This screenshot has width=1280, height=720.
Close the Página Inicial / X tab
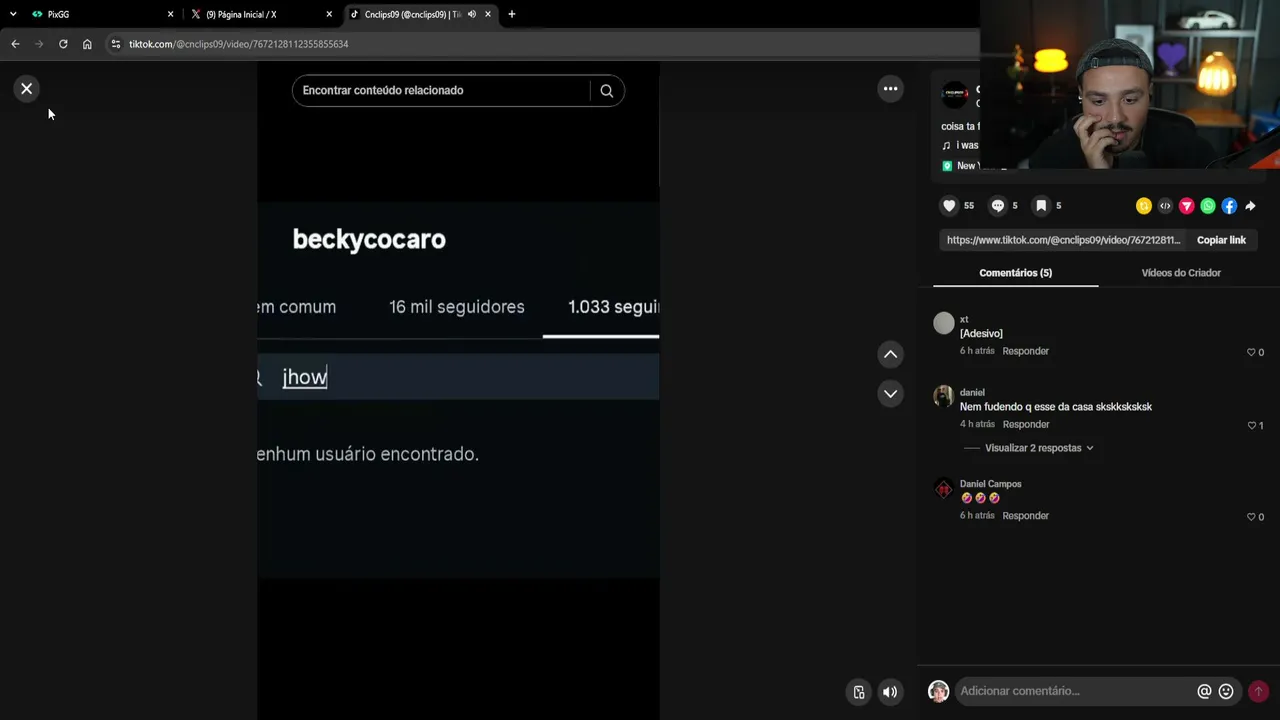point(329,14)
